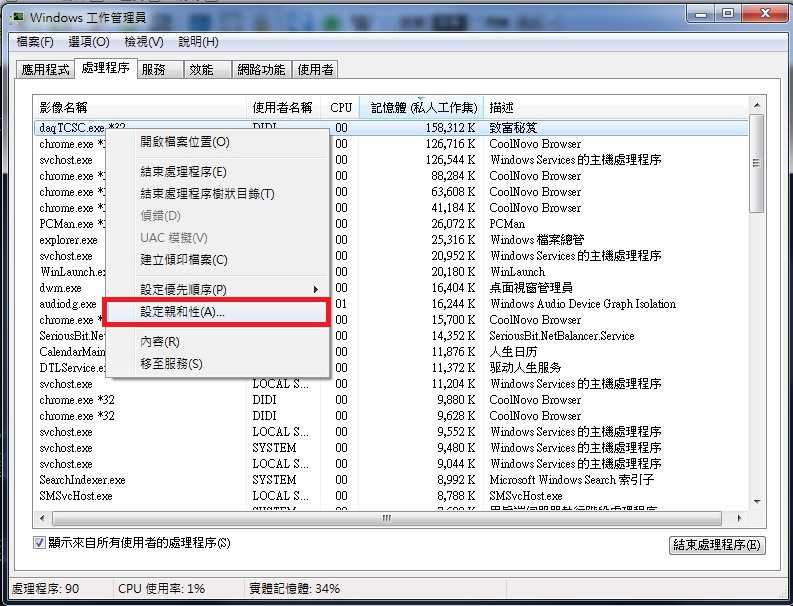793x606 pixels.
Task: Minimize the Task Manager window
Action: [700, 14]
